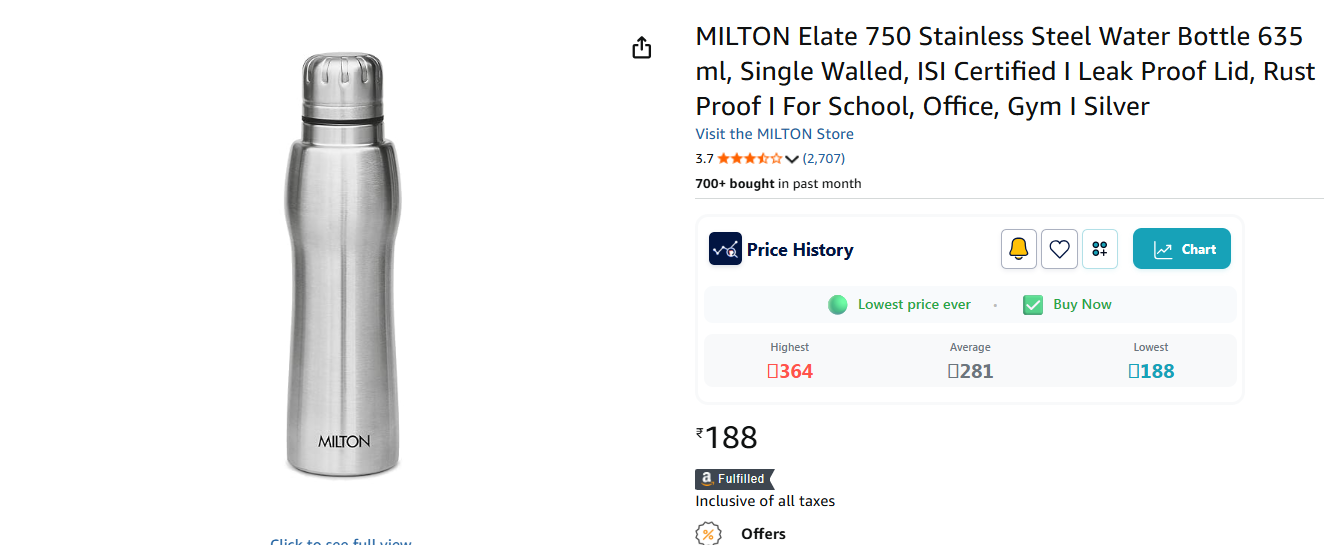This screenshot has width=1337, height=545.
Task: Set a price alert with the bell icon
Action: coord(1018,249)
